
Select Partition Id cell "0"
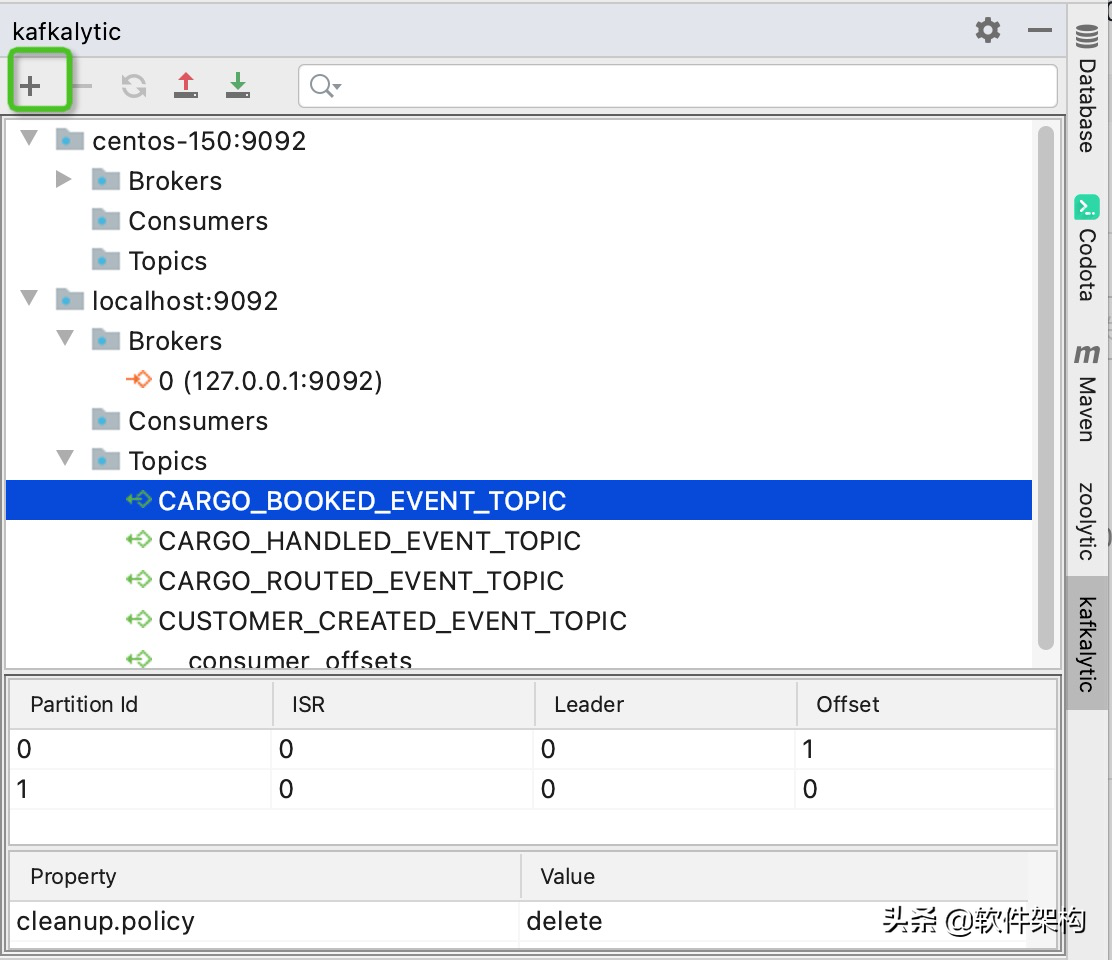[140, 749]
